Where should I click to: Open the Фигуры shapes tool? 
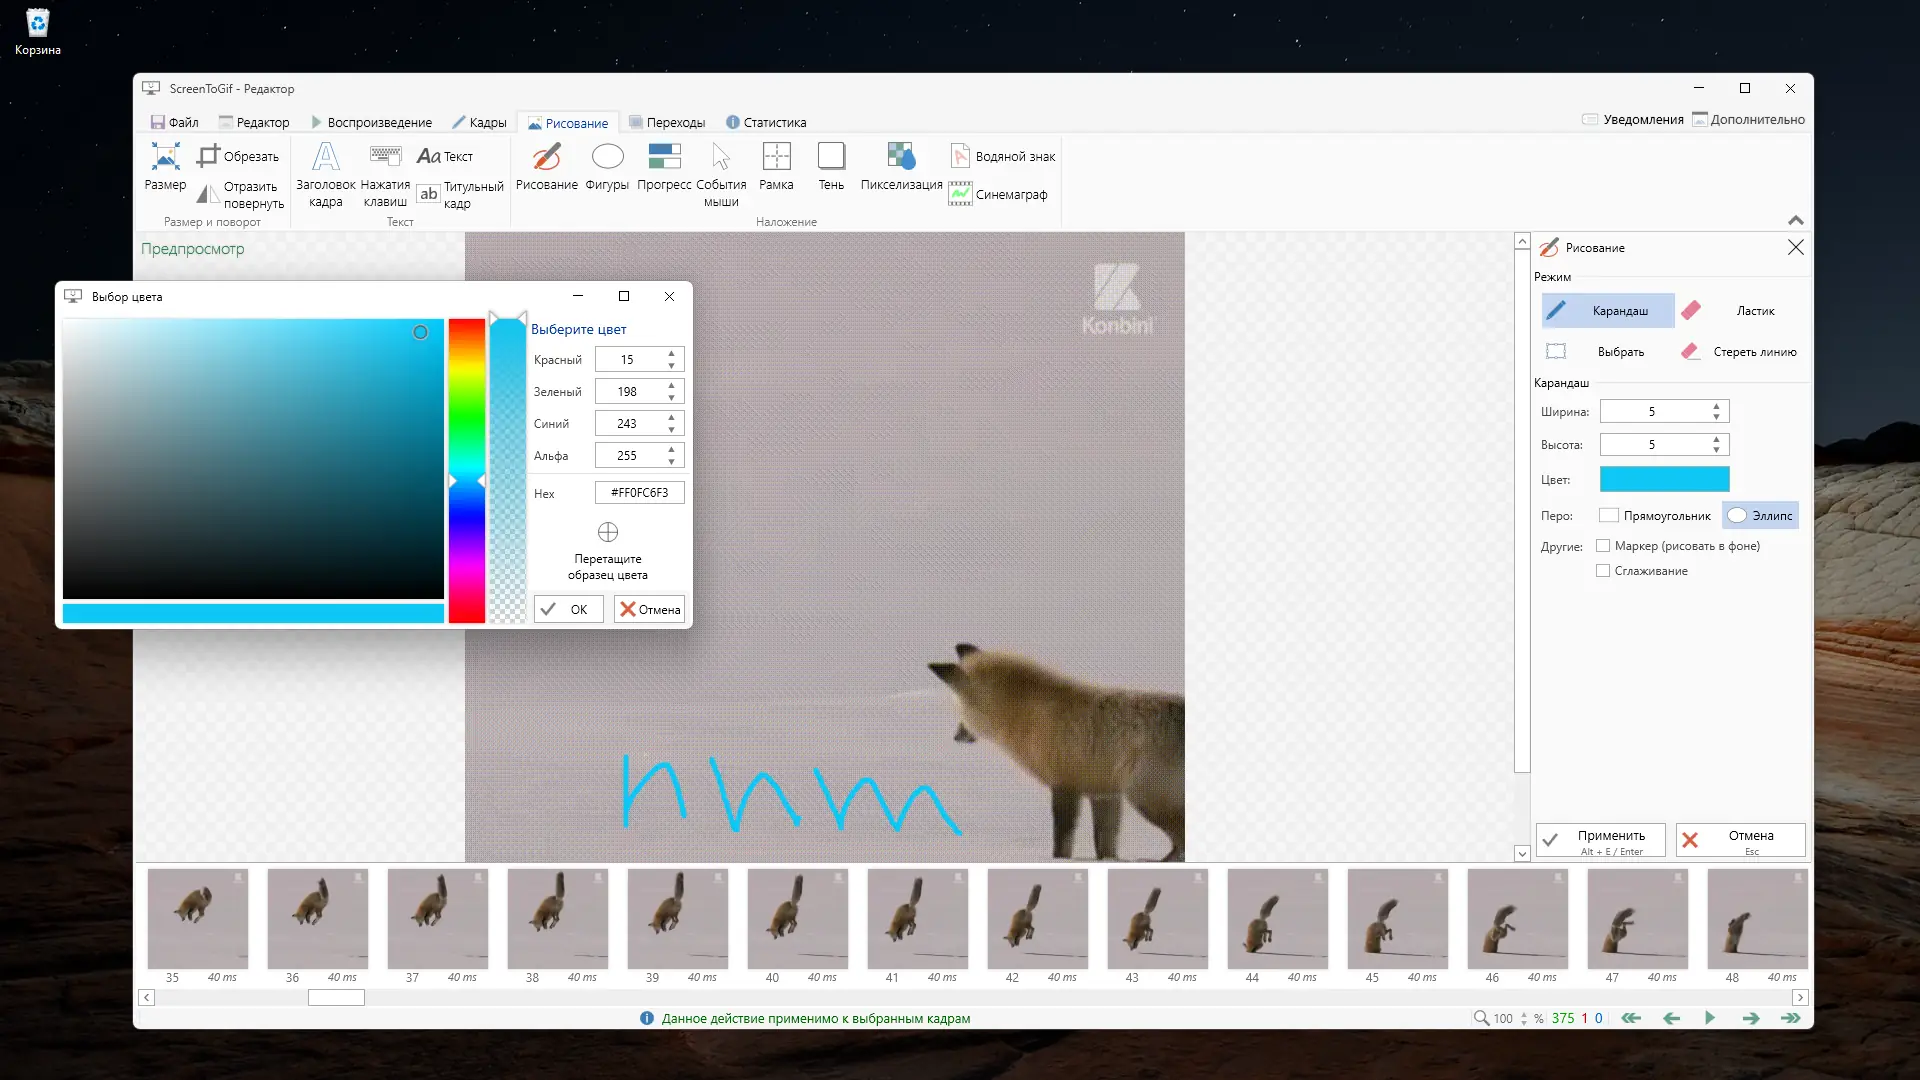[607, 166]
